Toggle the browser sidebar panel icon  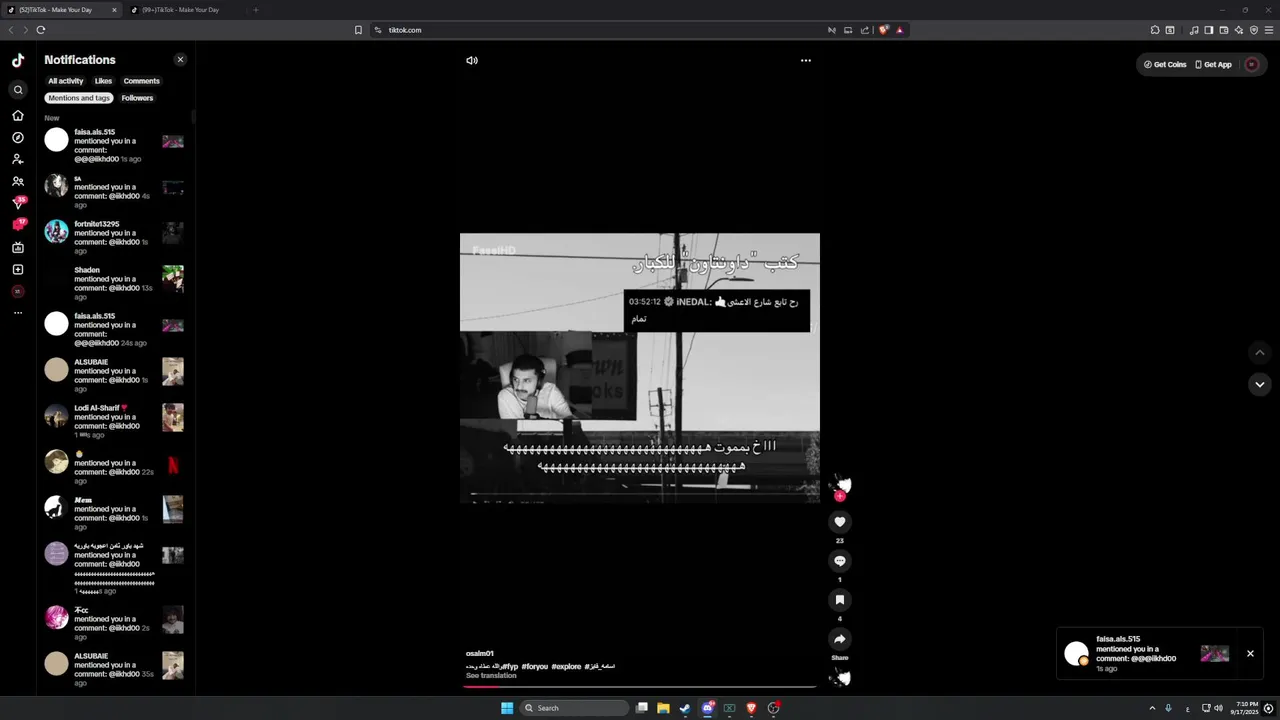coord(1208,30)
